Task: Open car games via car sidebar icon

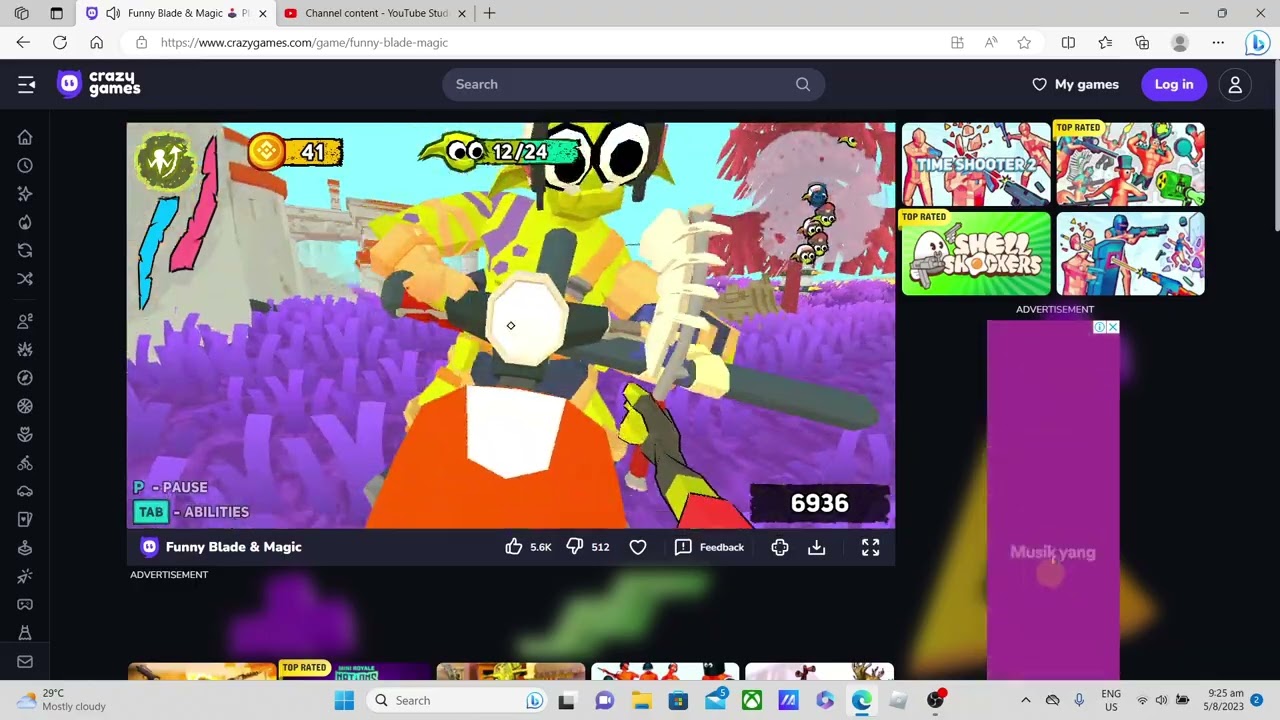Action: pos(25,491)
